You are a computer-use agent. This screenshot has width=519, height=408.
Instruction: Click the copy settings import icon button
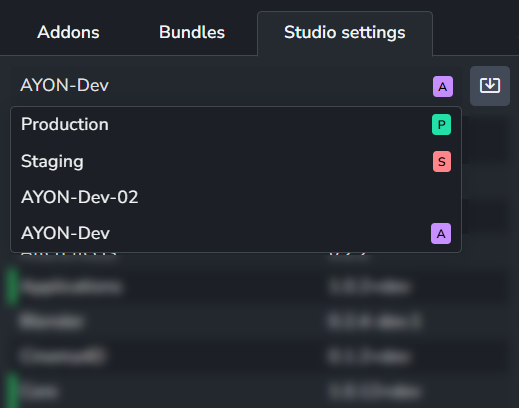[x=490, y=86]
